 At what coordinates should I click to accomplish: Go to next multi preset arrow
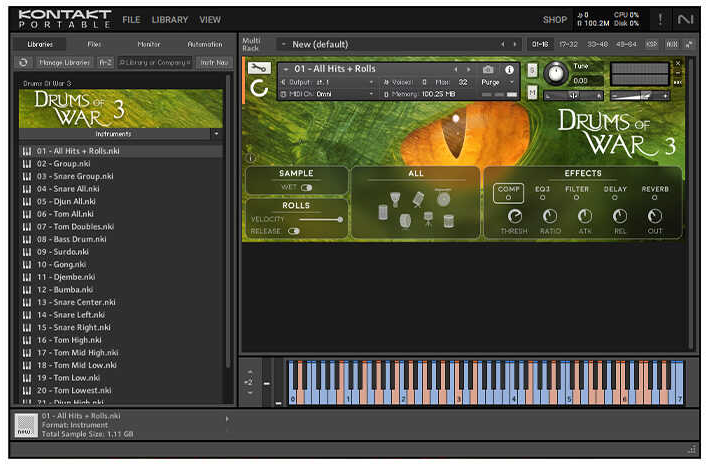[x=515, y=44]
